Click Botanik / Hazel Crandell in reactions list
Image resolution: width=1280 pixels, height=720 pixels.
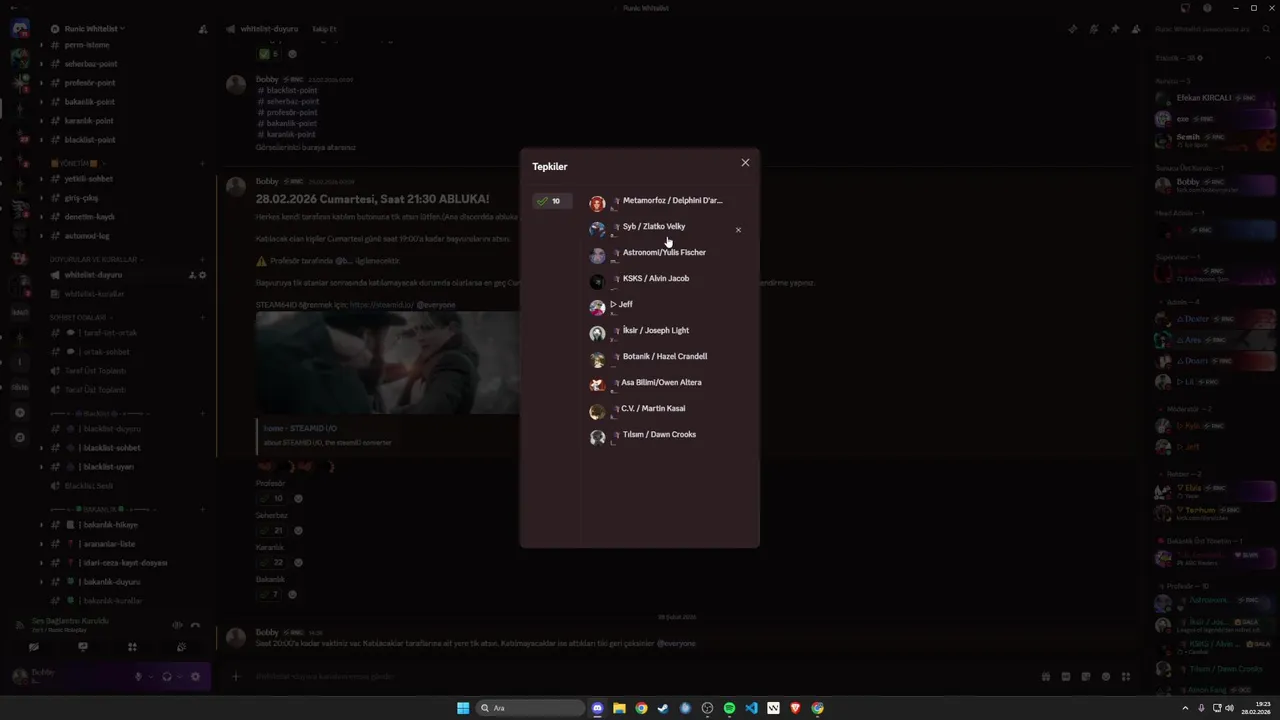[665, 357]
